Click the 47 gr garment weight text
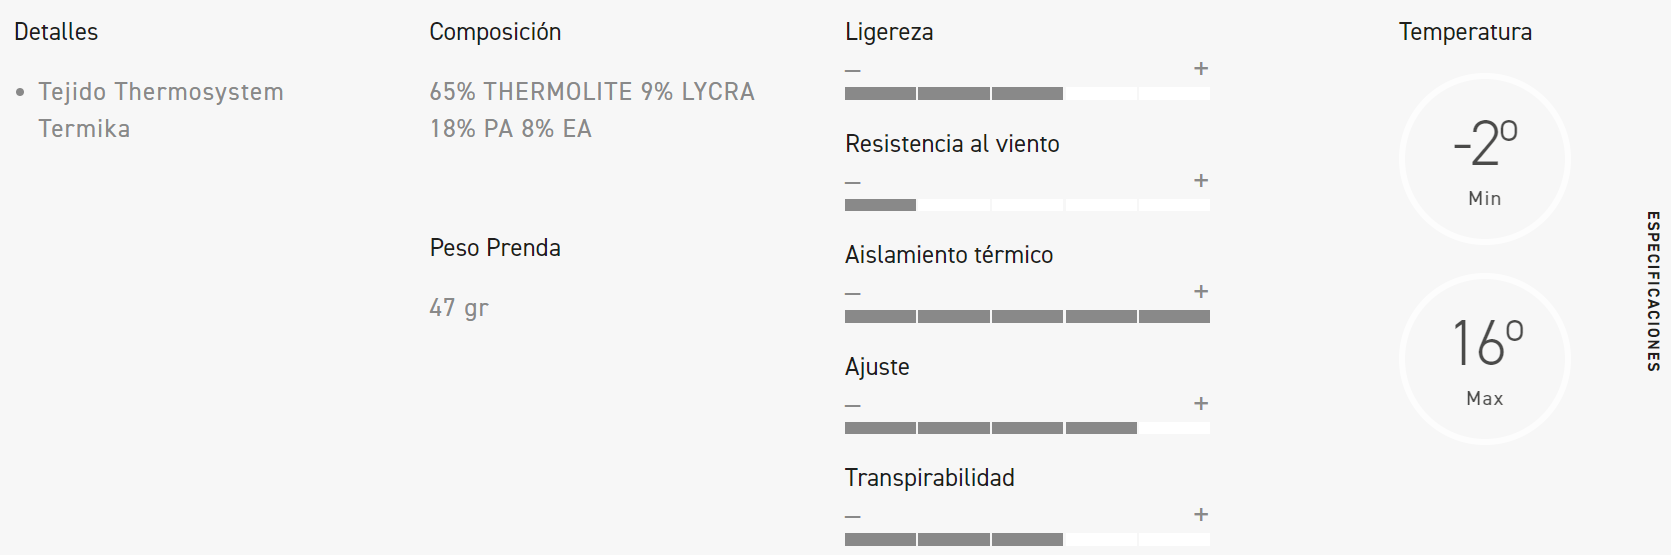The width and height of the screenshot is (1671, 555). pyautogui.click(x=459, y=308)
